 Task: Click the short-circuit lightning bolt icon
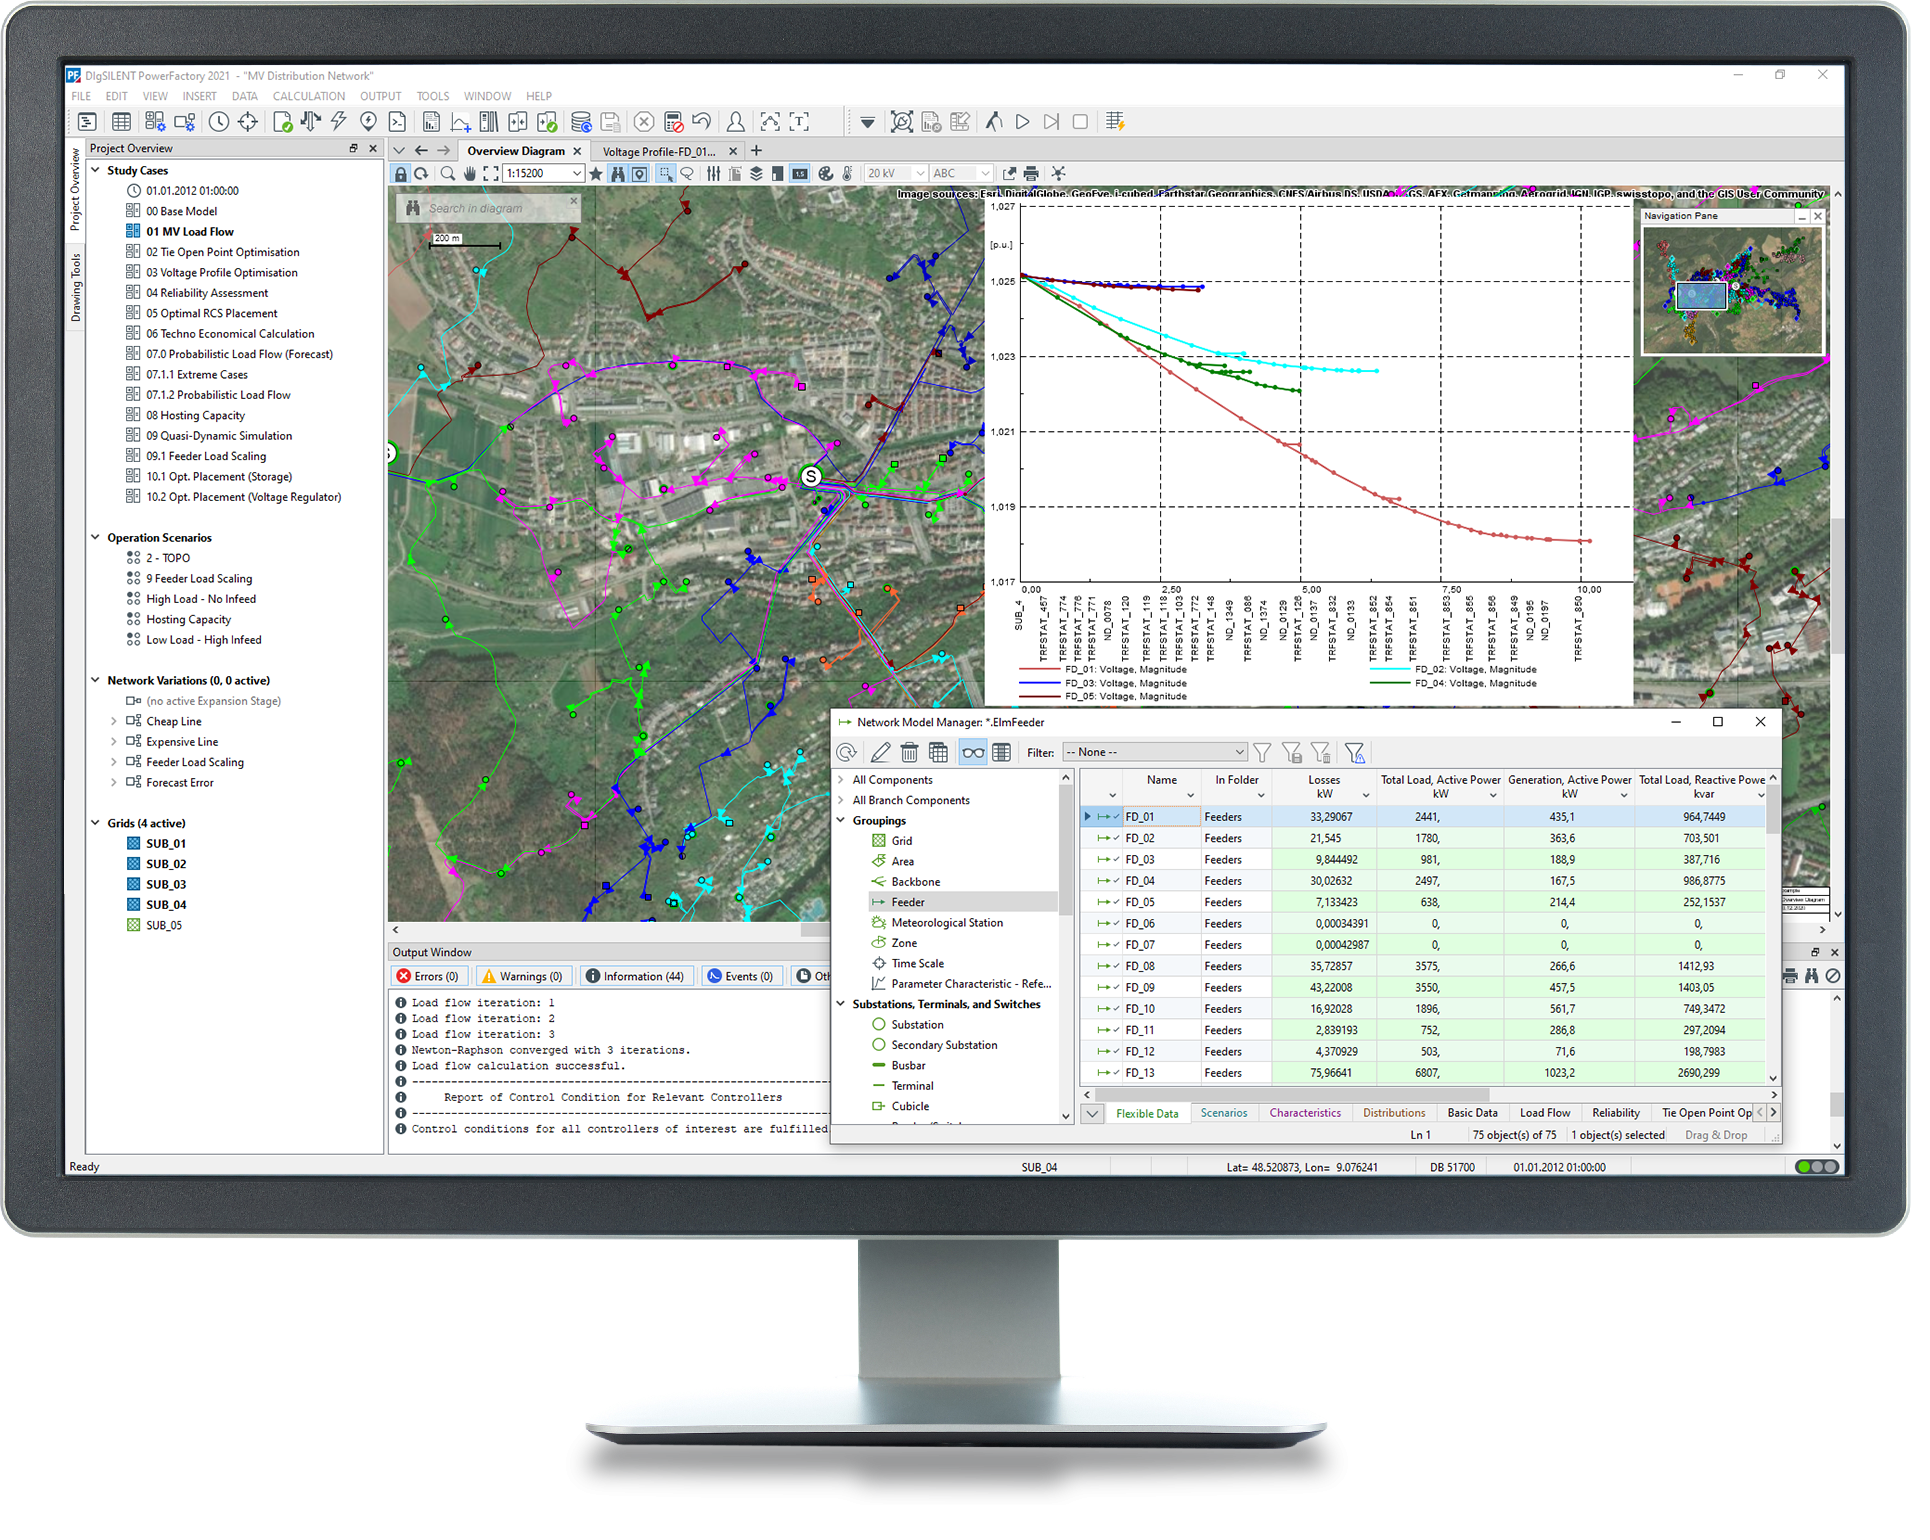(x=339, y=122)
